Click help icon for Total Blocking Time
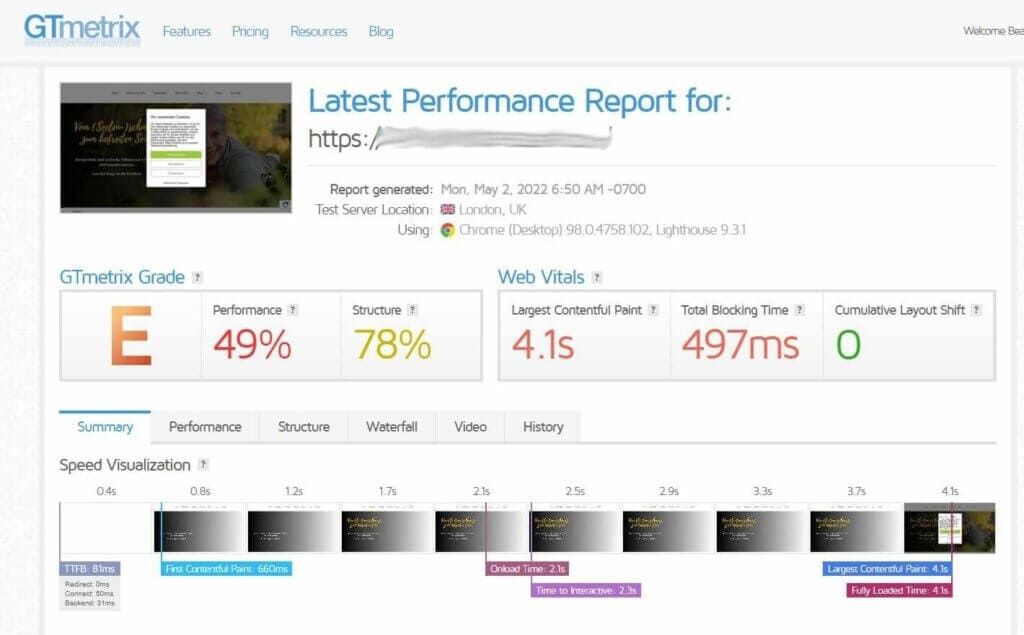Screen dimensions: 1024x635 point(799,310)
